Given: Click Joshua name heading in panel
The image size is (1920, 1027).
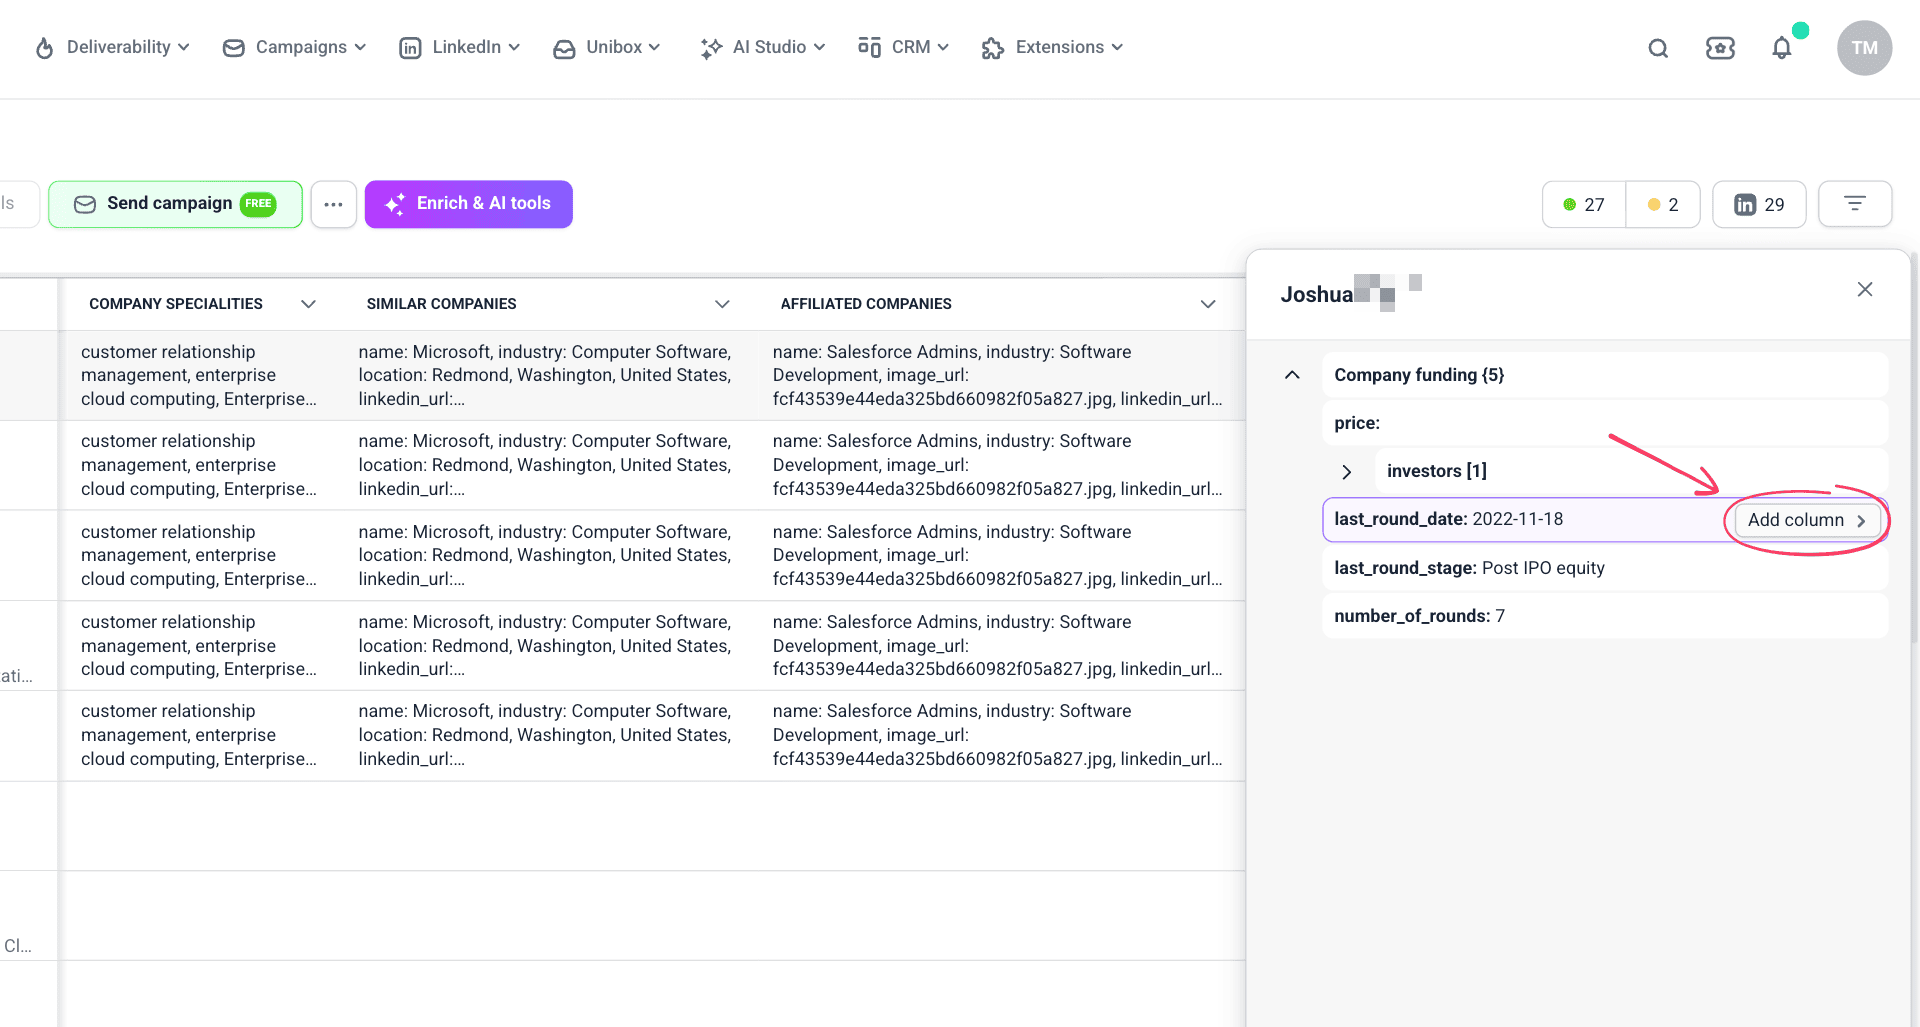Looking at the screenshot, I should pyautogui.click(x=1316, y=294).
